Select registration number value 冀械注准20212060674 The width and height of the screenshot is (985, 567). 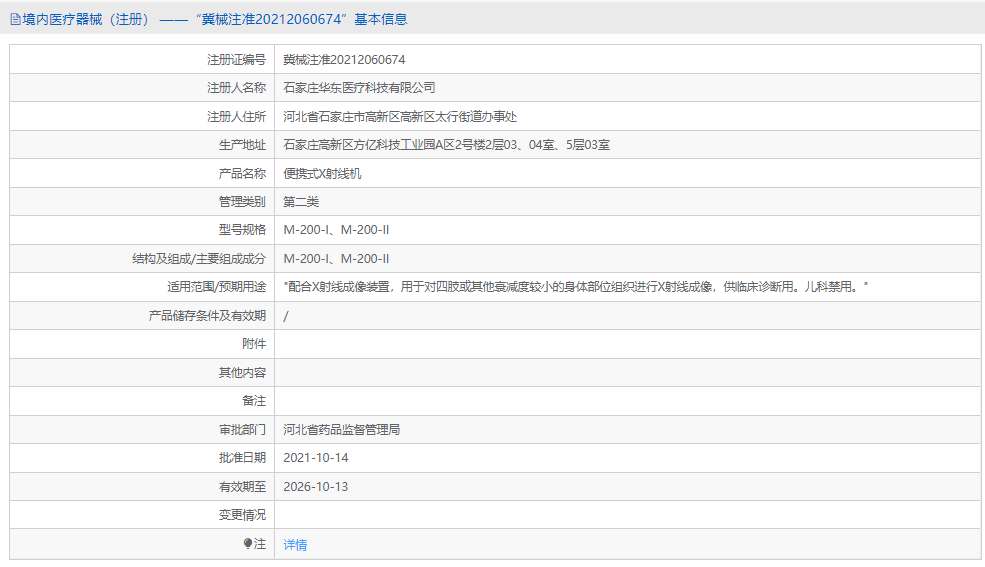click(344, 60)
